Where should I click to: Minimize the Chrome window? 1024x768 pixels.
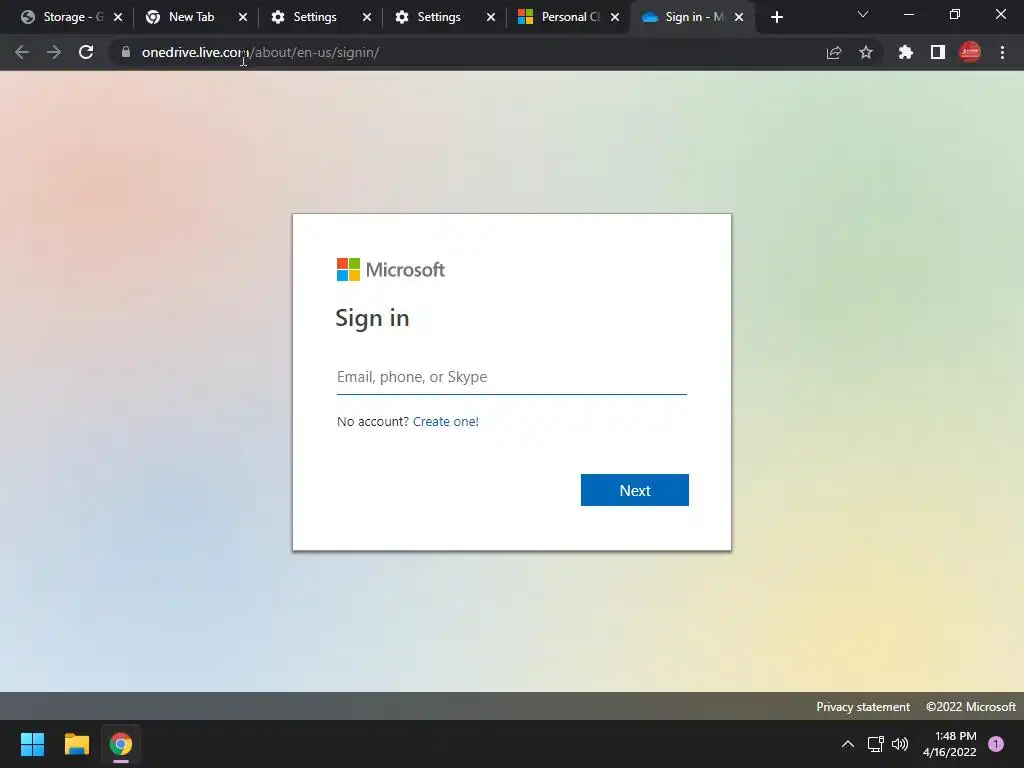point(908,14)
